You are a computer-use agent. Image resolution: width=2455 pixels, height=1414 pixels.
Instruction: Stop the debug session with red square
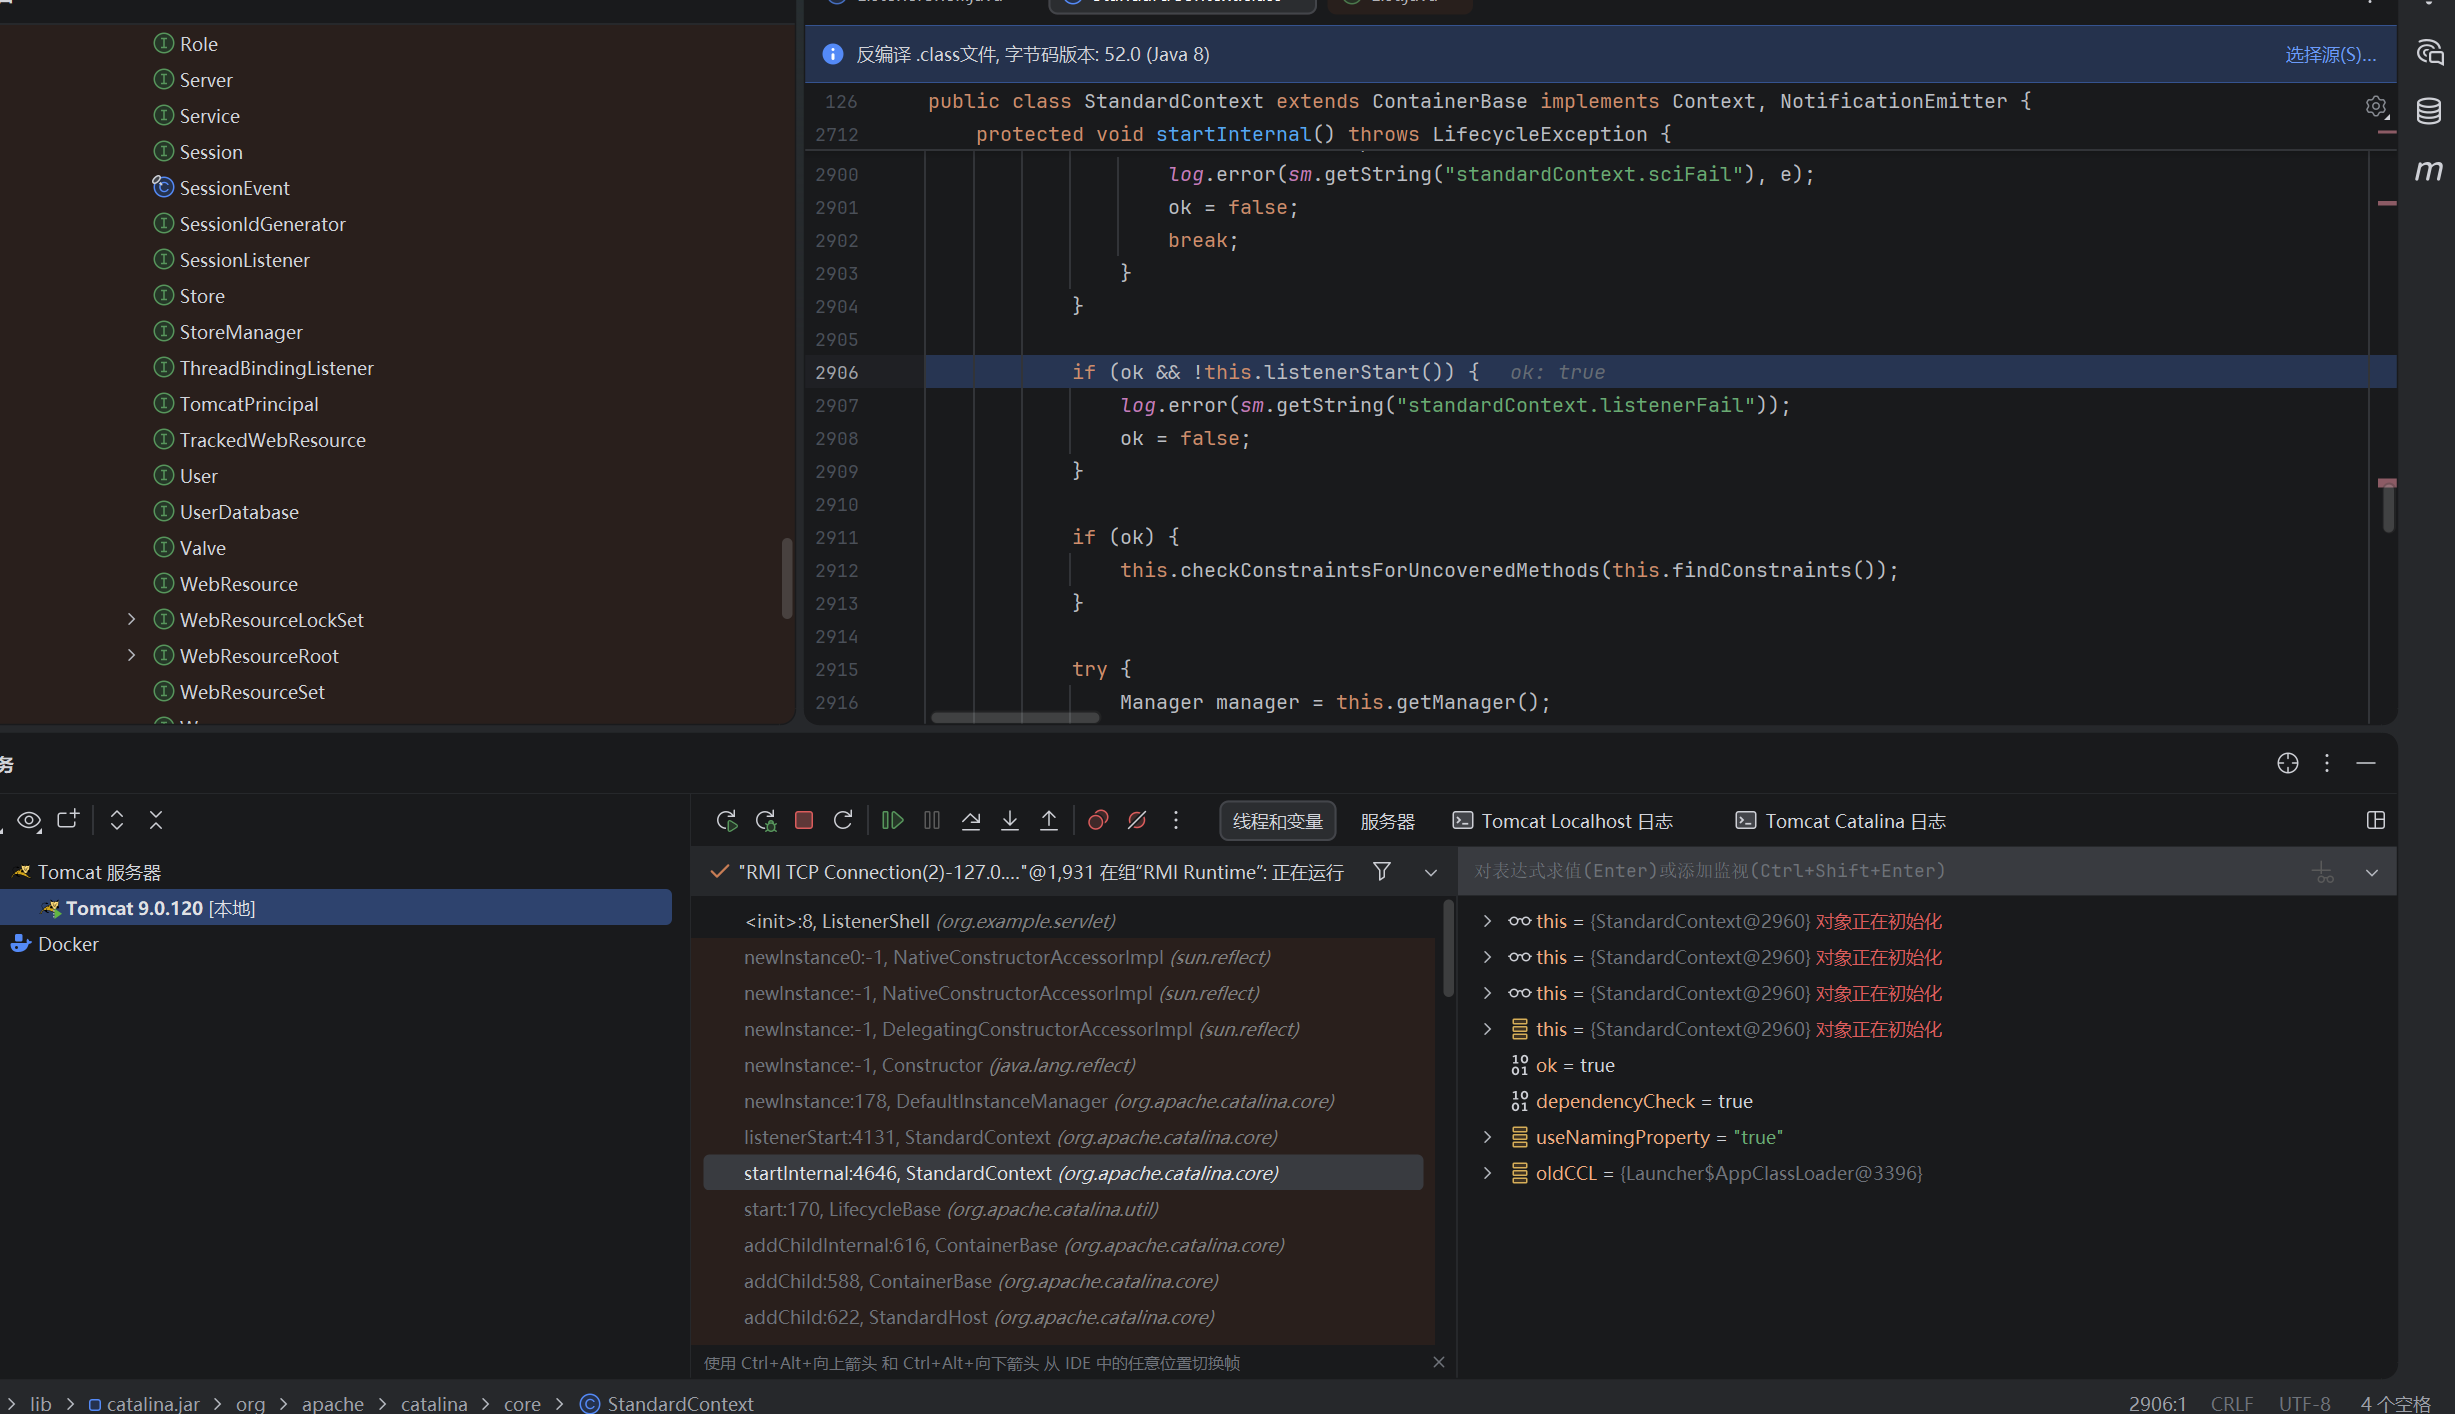point(804,821)
